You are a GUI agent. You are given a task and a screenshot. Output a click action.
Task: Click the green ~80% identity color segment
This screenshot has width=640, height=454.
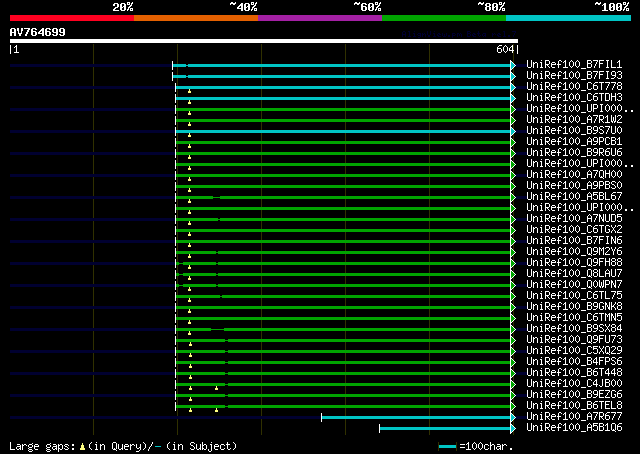[444, 18]
